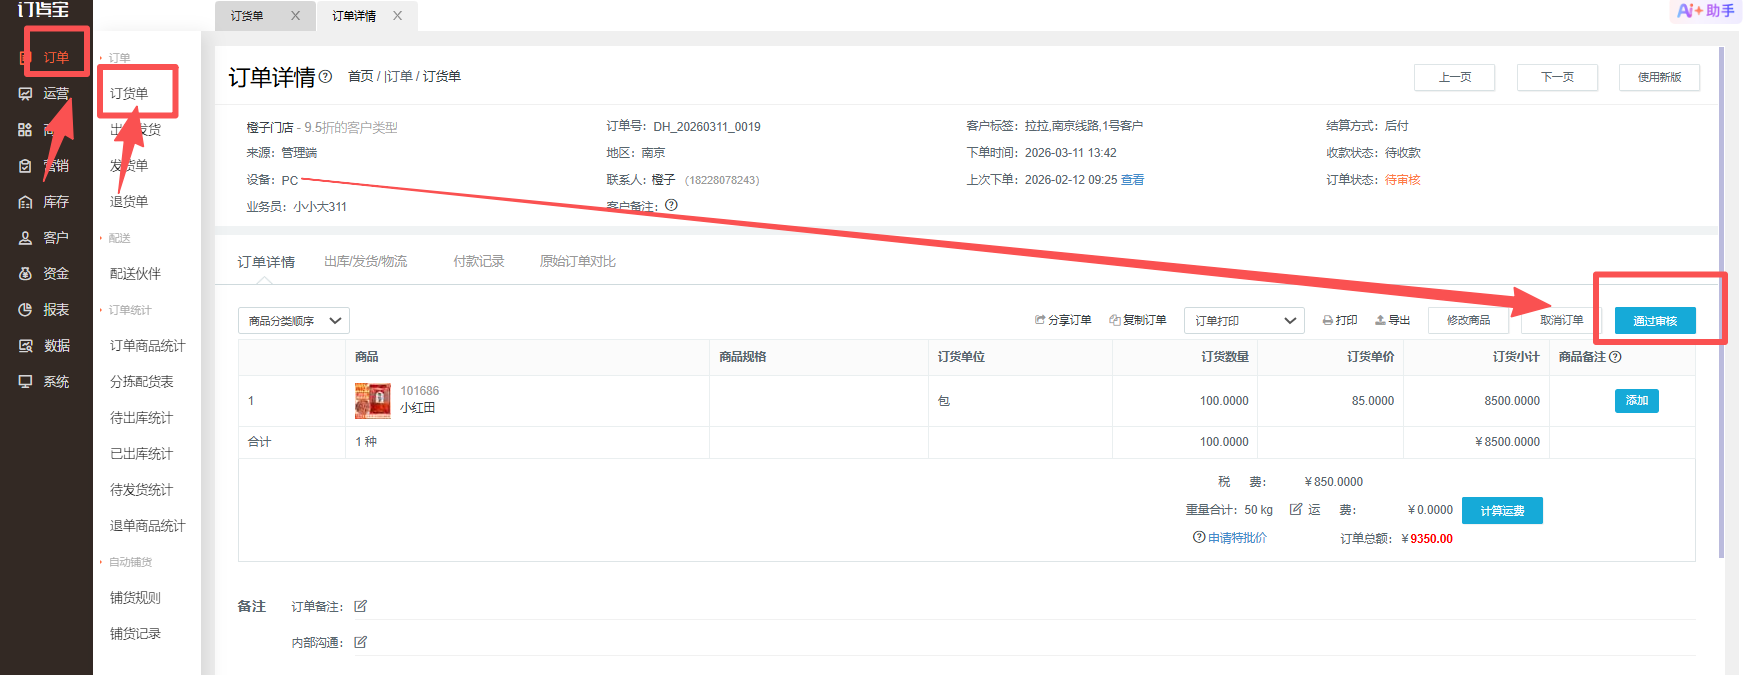Open 已出库统计 in submenu
Screen dimensions: 1752x675
tap(141, 454)
